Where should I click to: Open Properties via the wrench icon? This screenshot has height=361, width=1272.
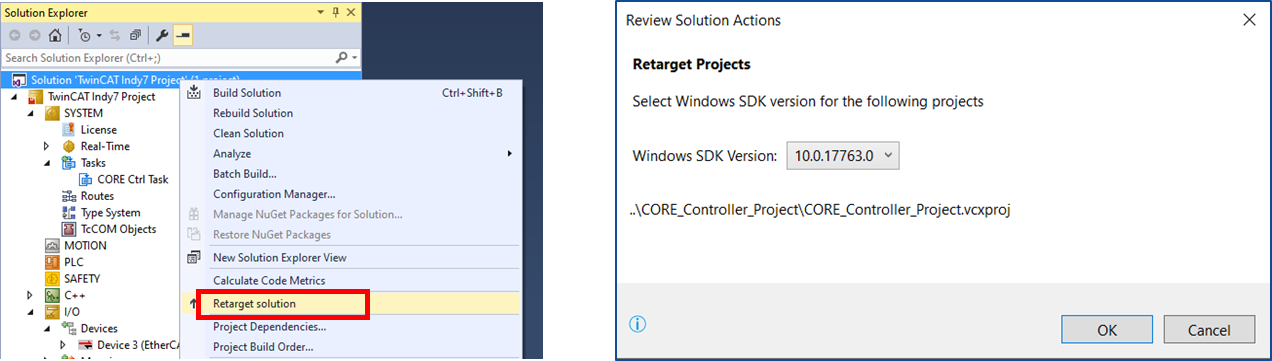[x=162, y=35]
